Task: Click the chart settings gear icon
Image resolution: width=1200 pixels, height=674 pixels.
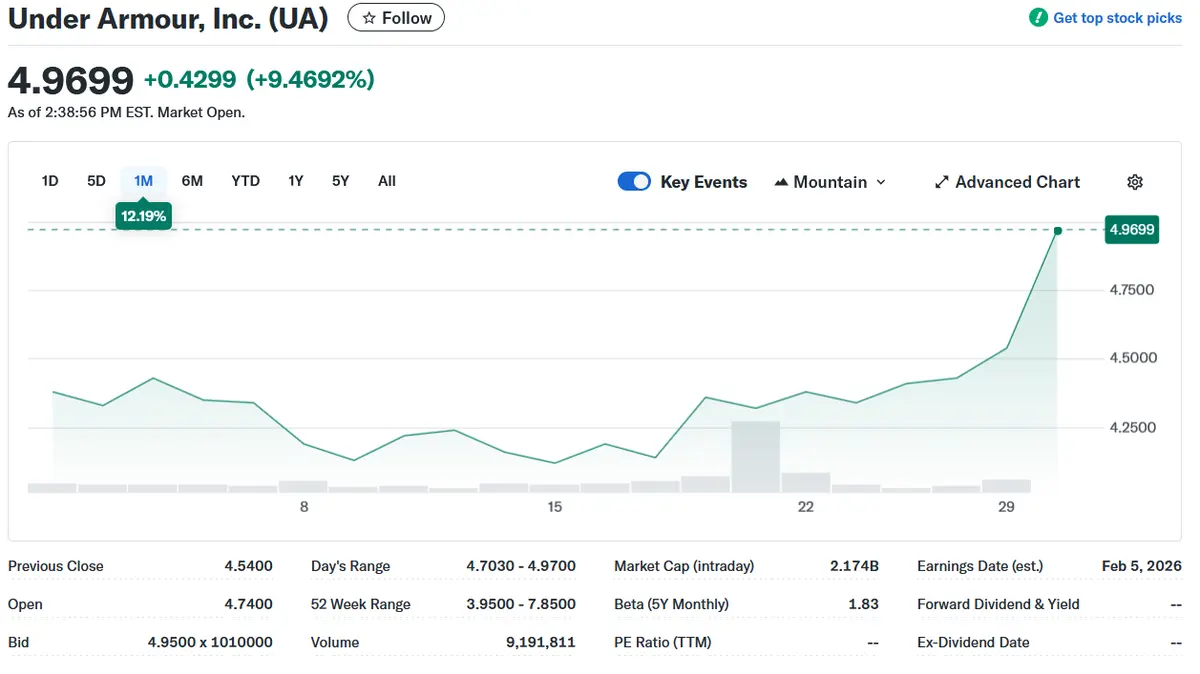Action: [1135, 182]
